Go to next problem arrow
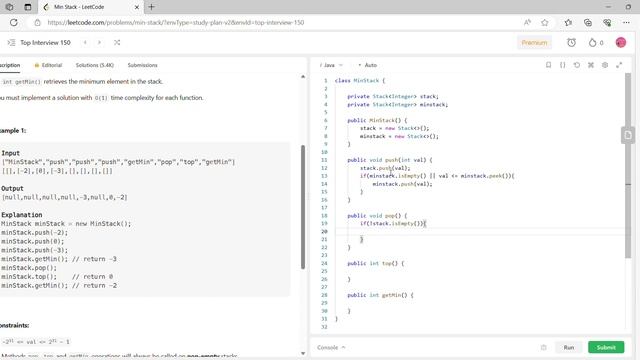 [99, 42]
